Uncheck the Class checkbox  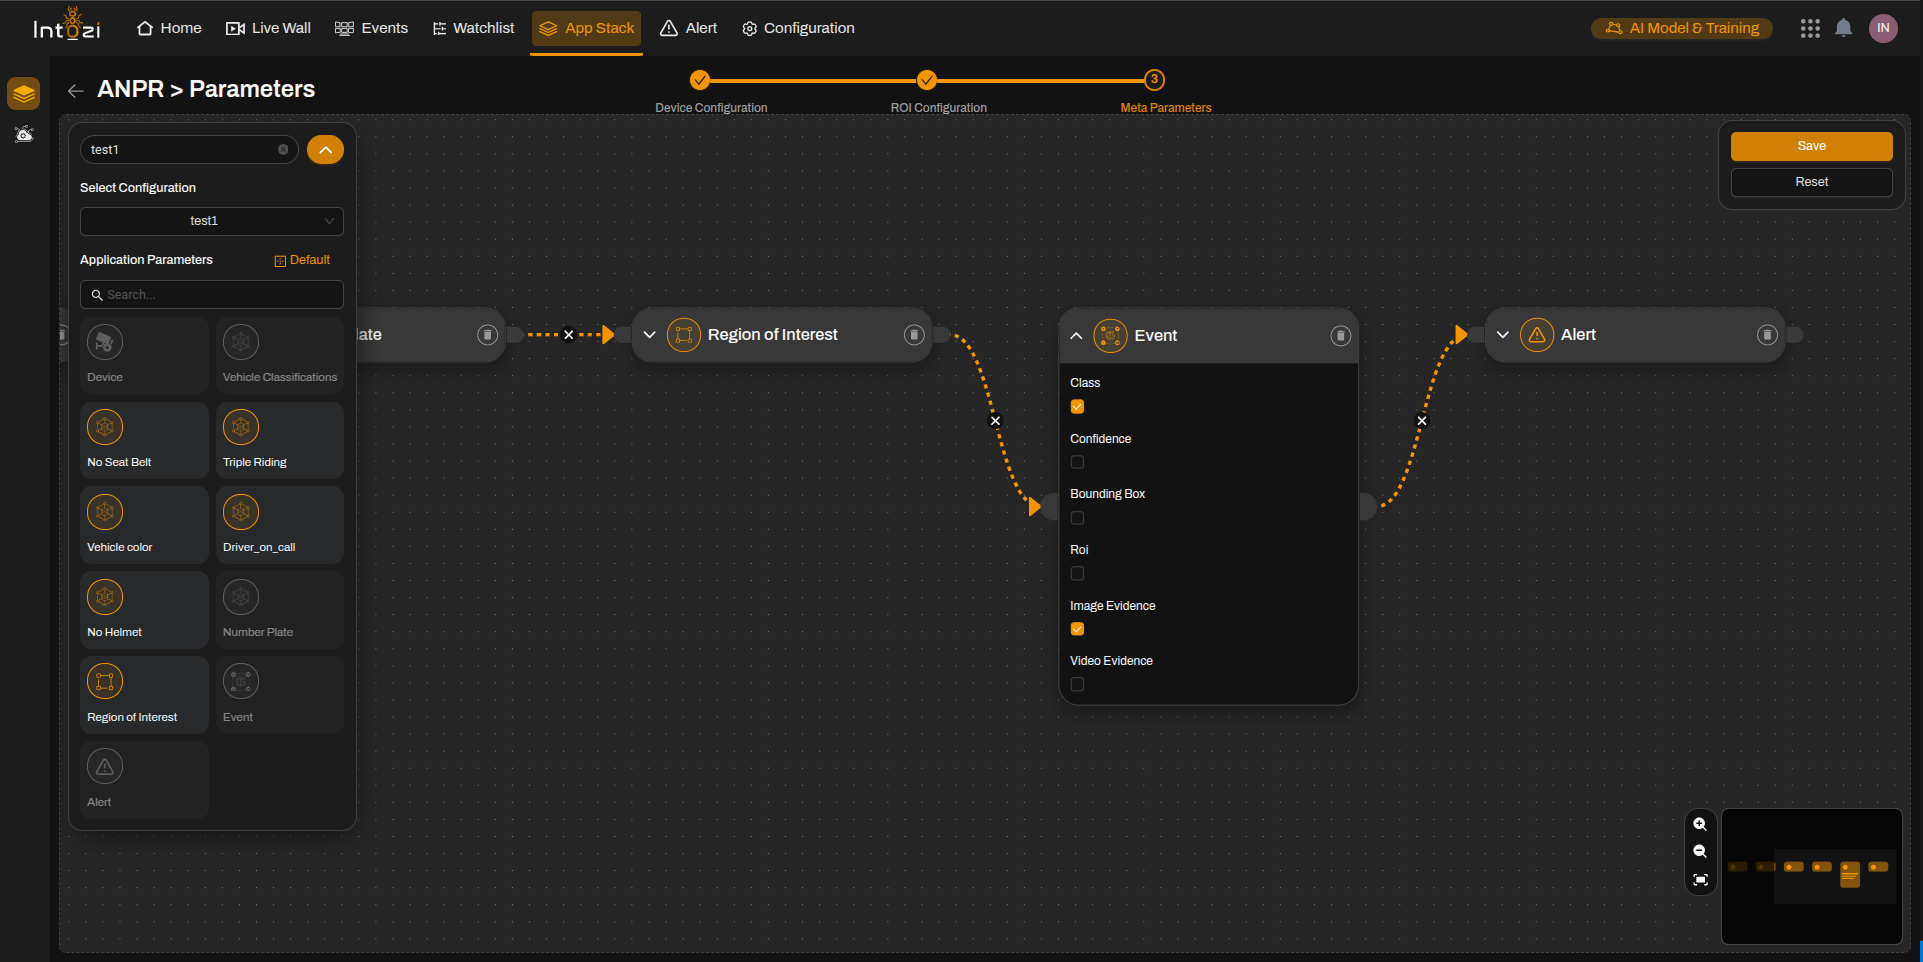click(1077, 407)
